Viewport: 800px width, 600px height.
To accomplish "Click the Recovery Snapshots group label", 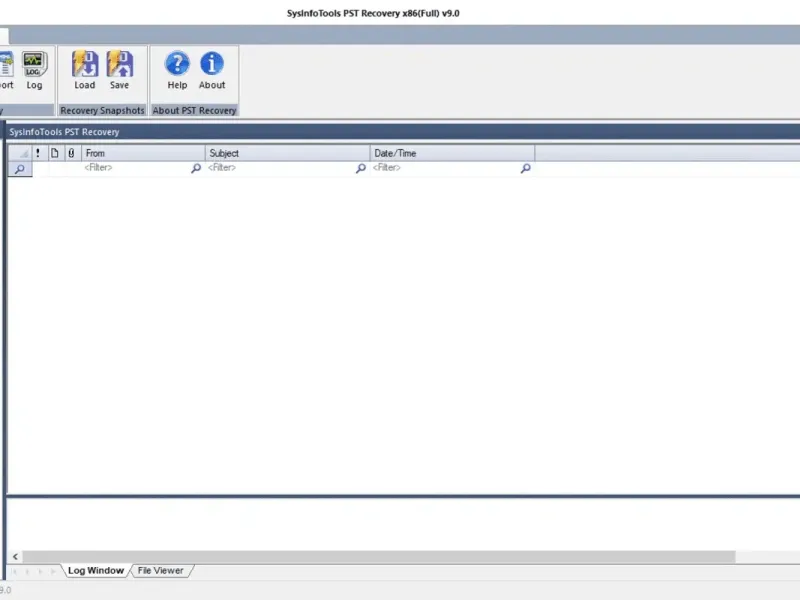I will coord(102,110).
